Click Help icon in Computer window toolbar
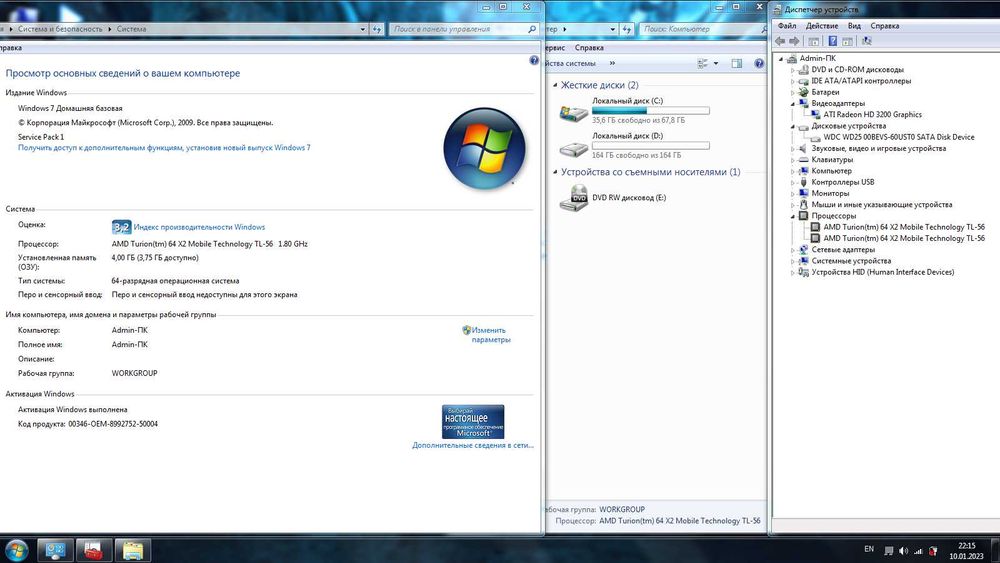The image size is (1000, 563). (x=759, y=63)
